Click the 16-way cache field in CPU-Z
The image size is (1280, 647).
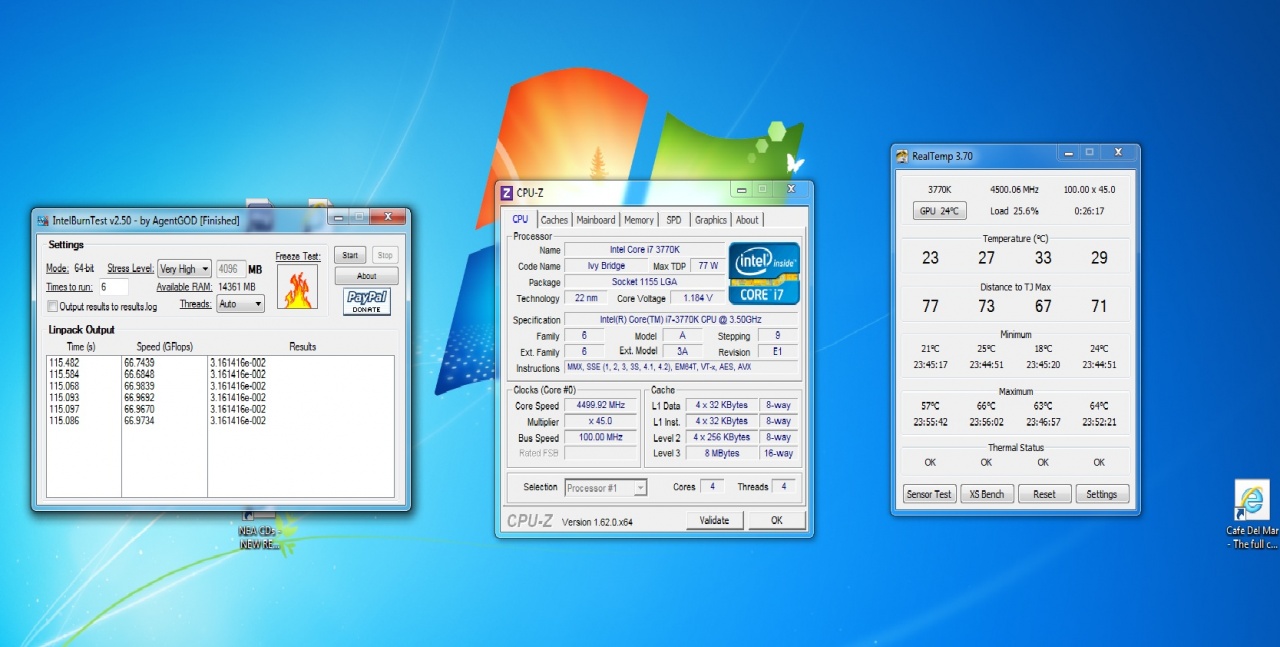point(778,454)
